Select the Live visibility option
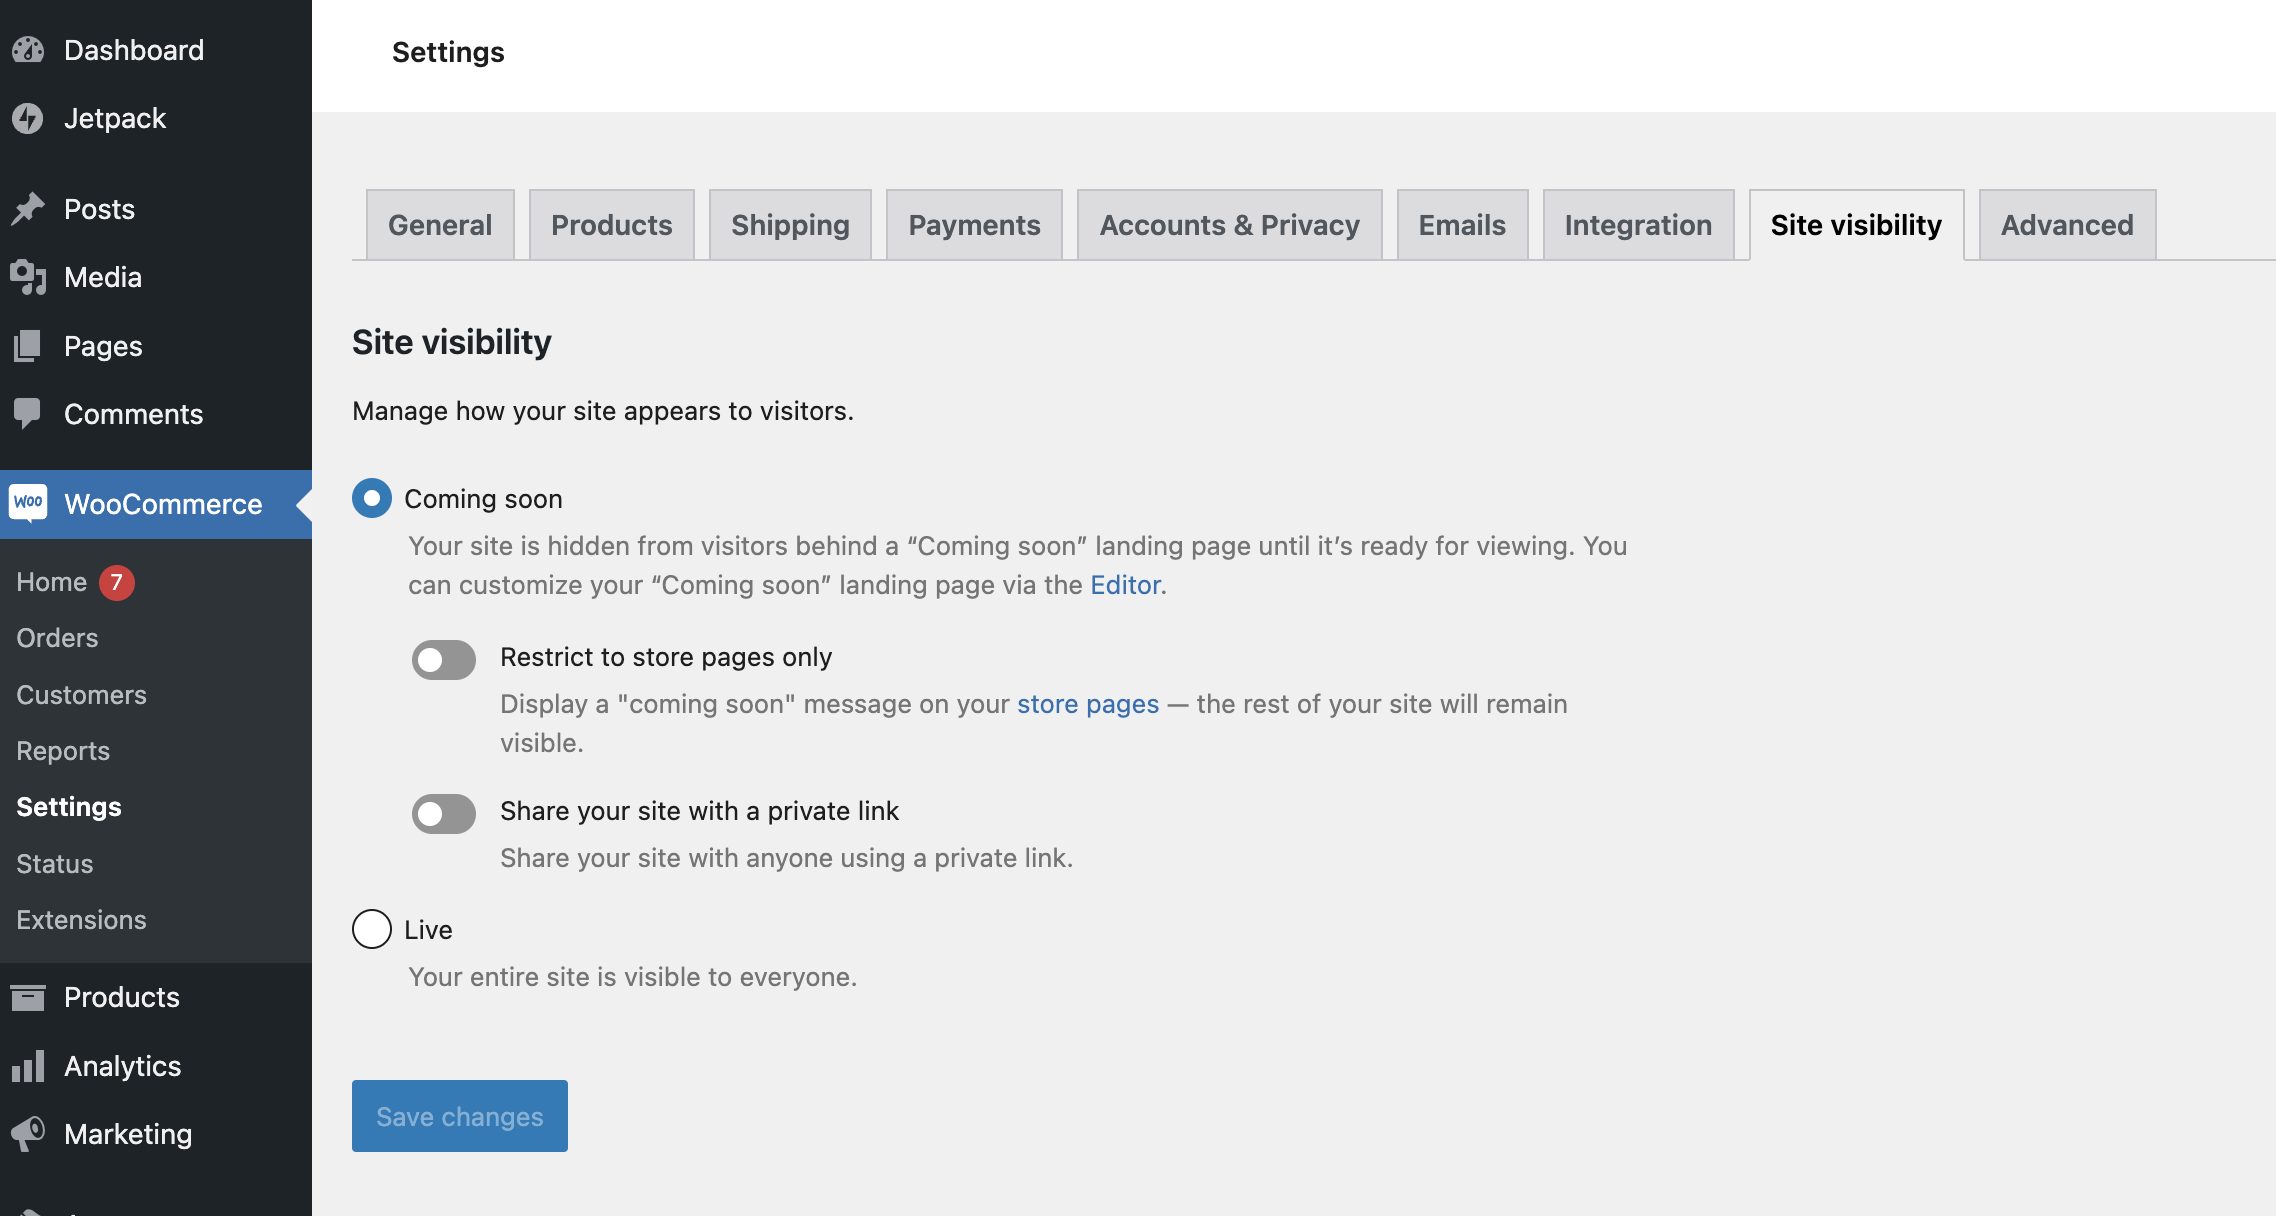The image size is (2276, 1216). pos(371,929)
